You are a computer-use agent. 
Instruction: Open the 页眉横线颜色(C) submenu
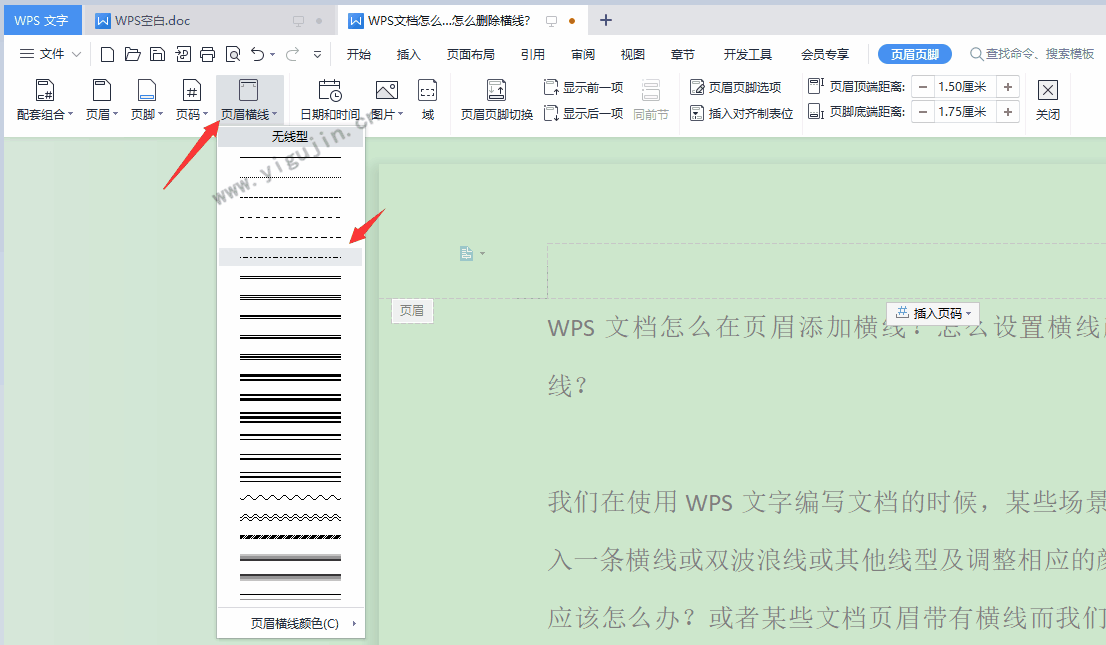[x=291, y=623]
